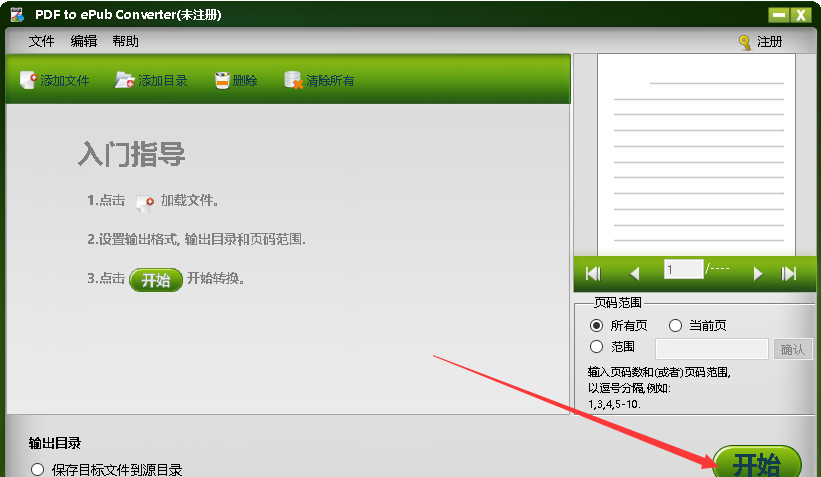The image size is (821, 477).
Task: Click the large 开始 start button
Action: coord(757,462)
